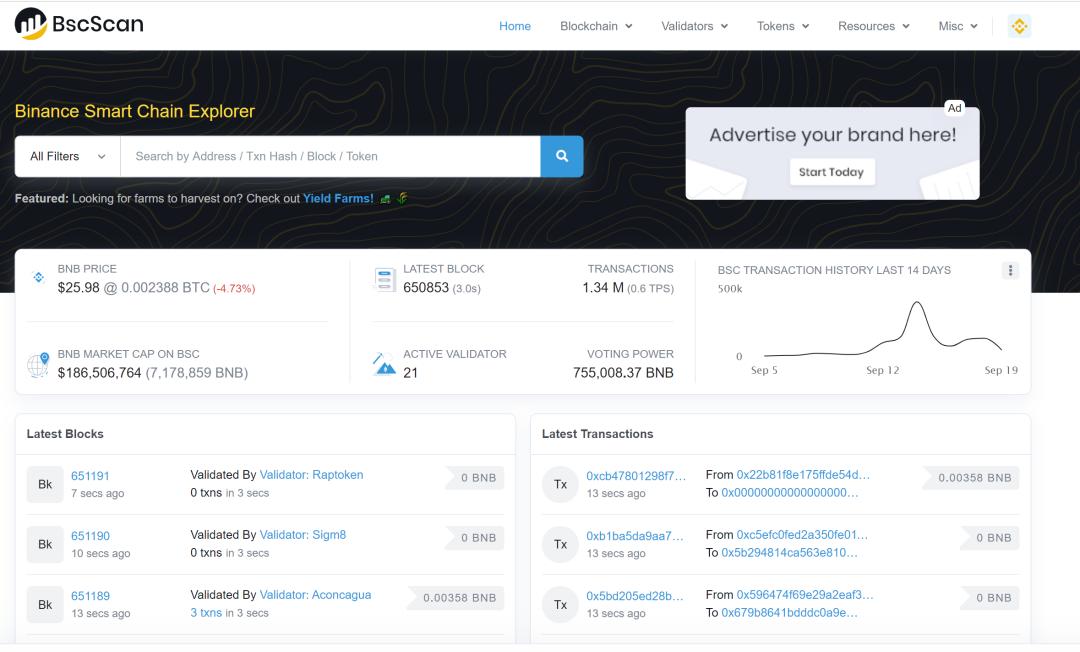1080x652 pixels.
Task: Click the blue search magnifier button
Action: 561,156
